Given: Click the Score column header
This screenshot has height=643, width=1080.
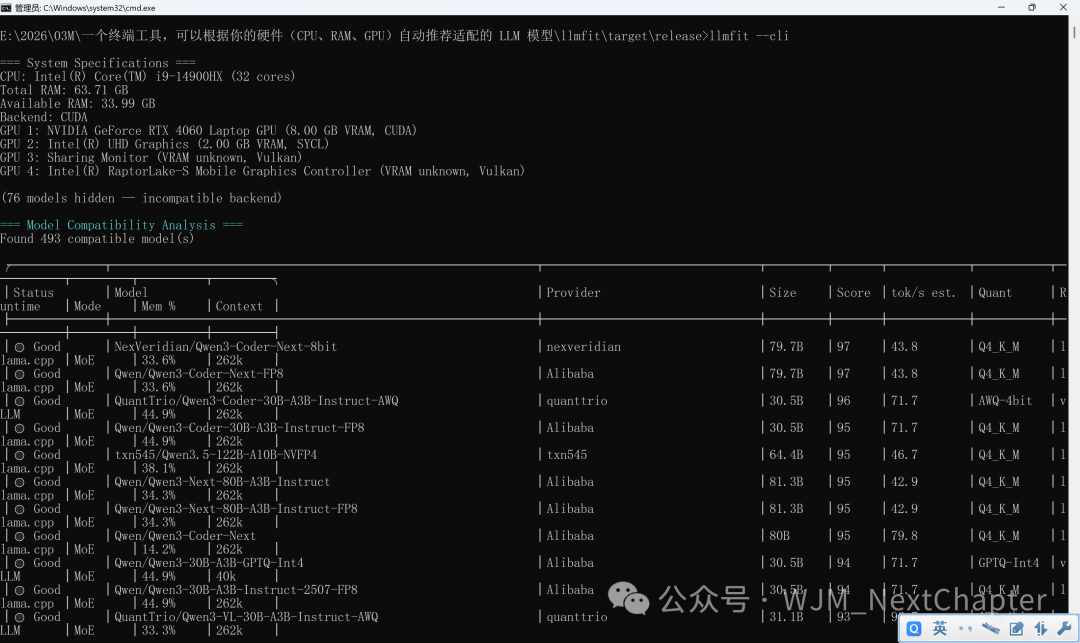Looking at the screenshot, I should click(x=852, y=292).
